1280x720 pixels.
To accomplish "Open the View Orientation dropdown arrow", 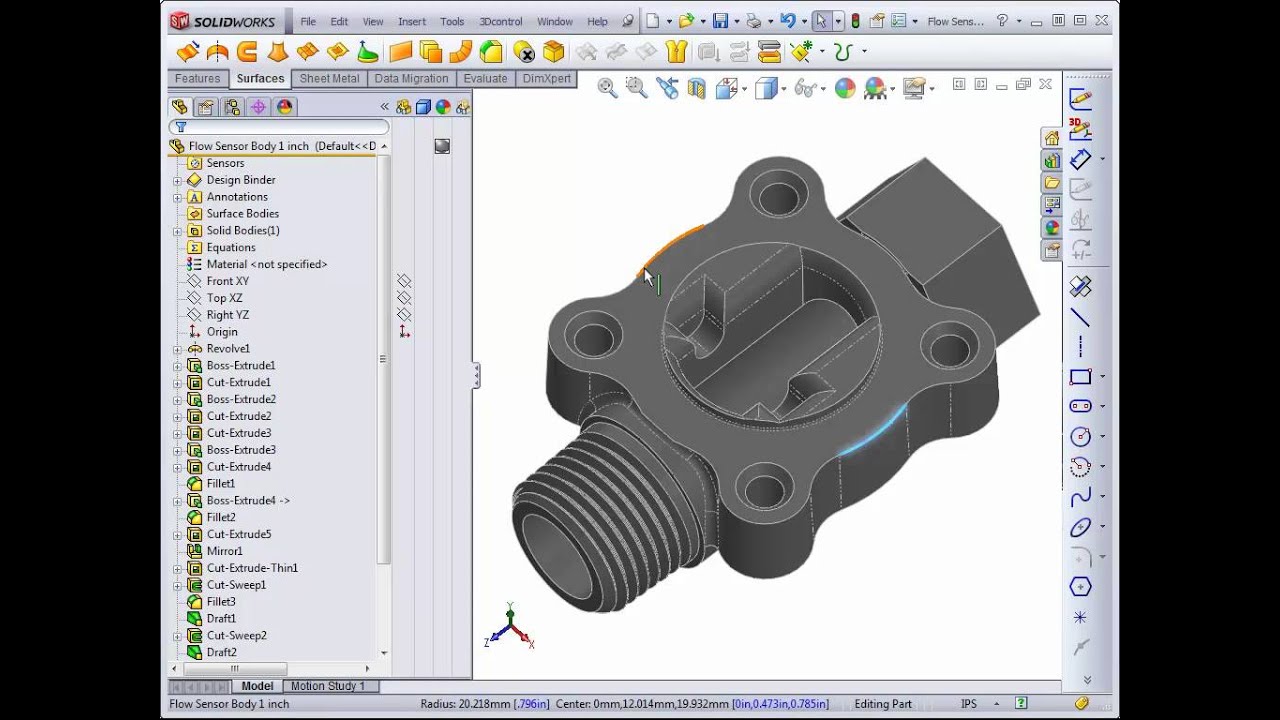I will (x=745, y=89).
